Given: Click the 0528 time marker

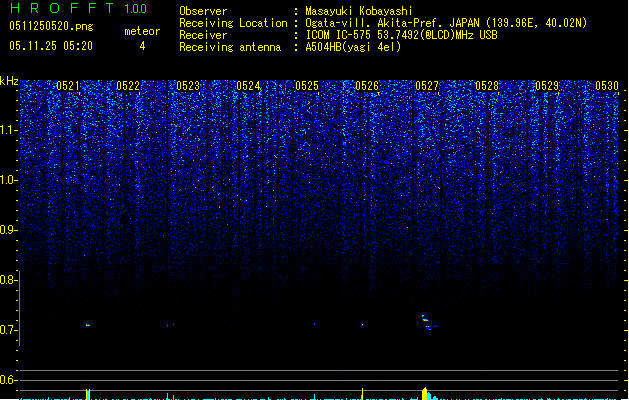Looking at the screenshot, I should 487,86.
